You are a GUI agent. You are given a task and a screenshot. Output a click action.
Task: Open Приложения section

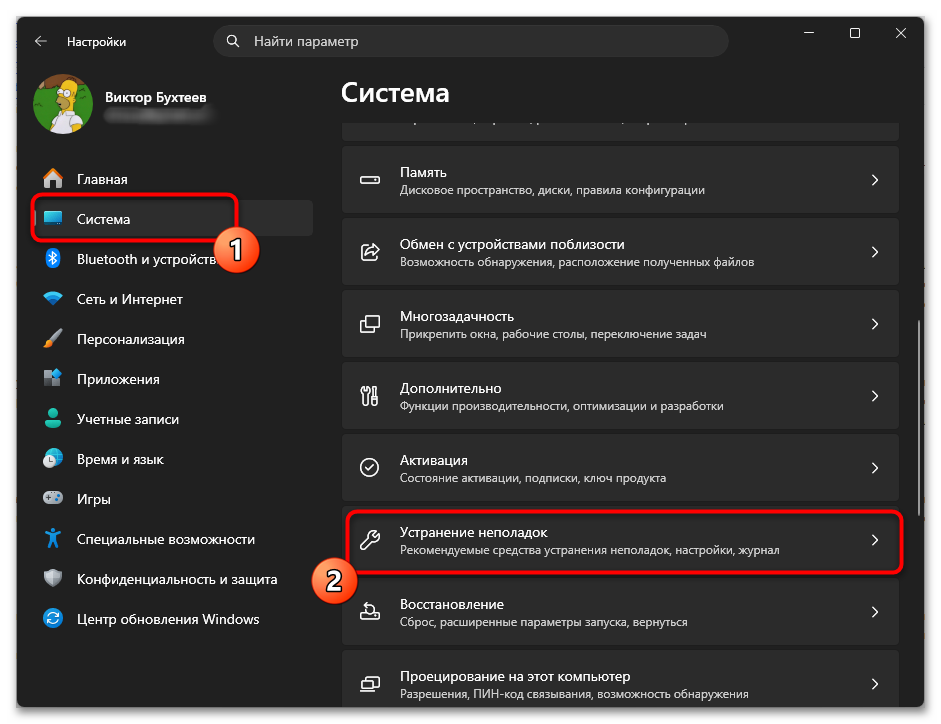click(174, 379)
